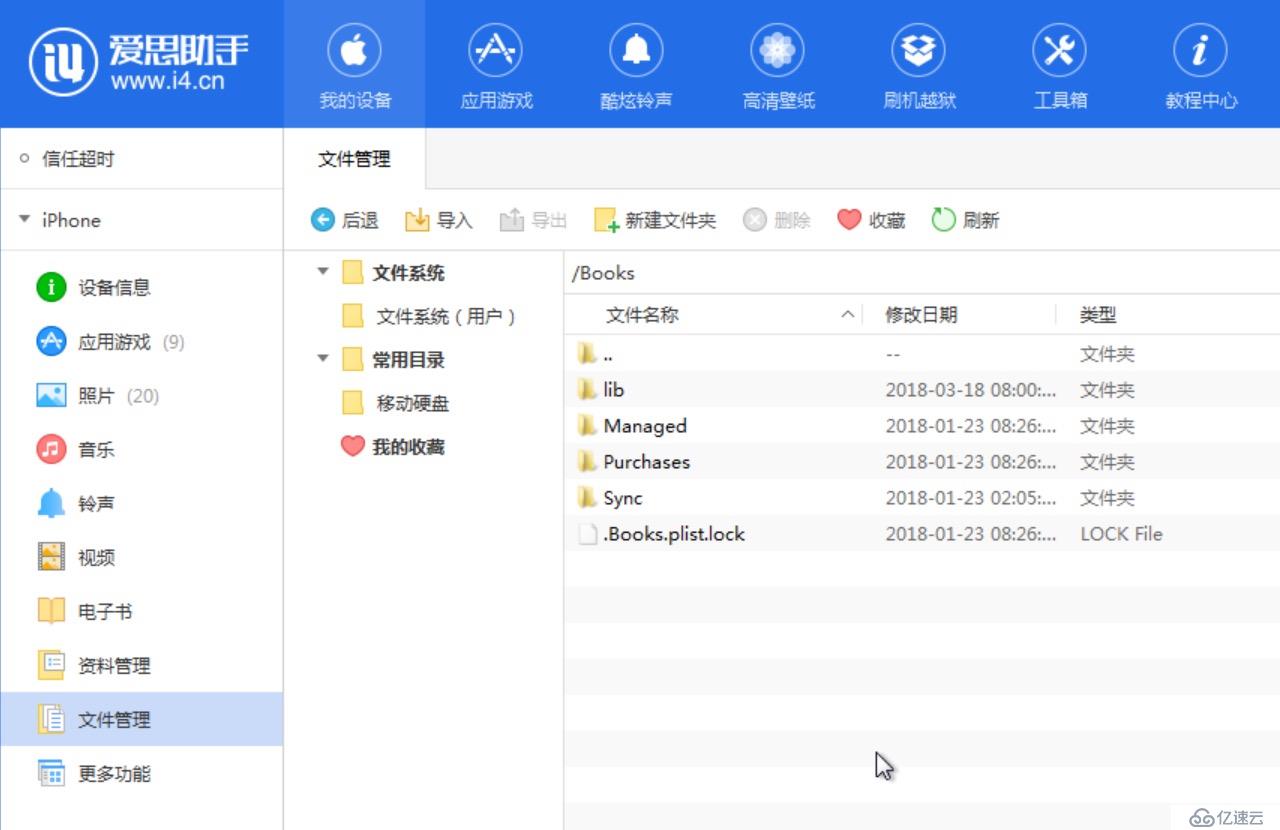Open the 高清壁纸 wallpaper tab
1280x830 pixels.
click(x=778, y=66)
